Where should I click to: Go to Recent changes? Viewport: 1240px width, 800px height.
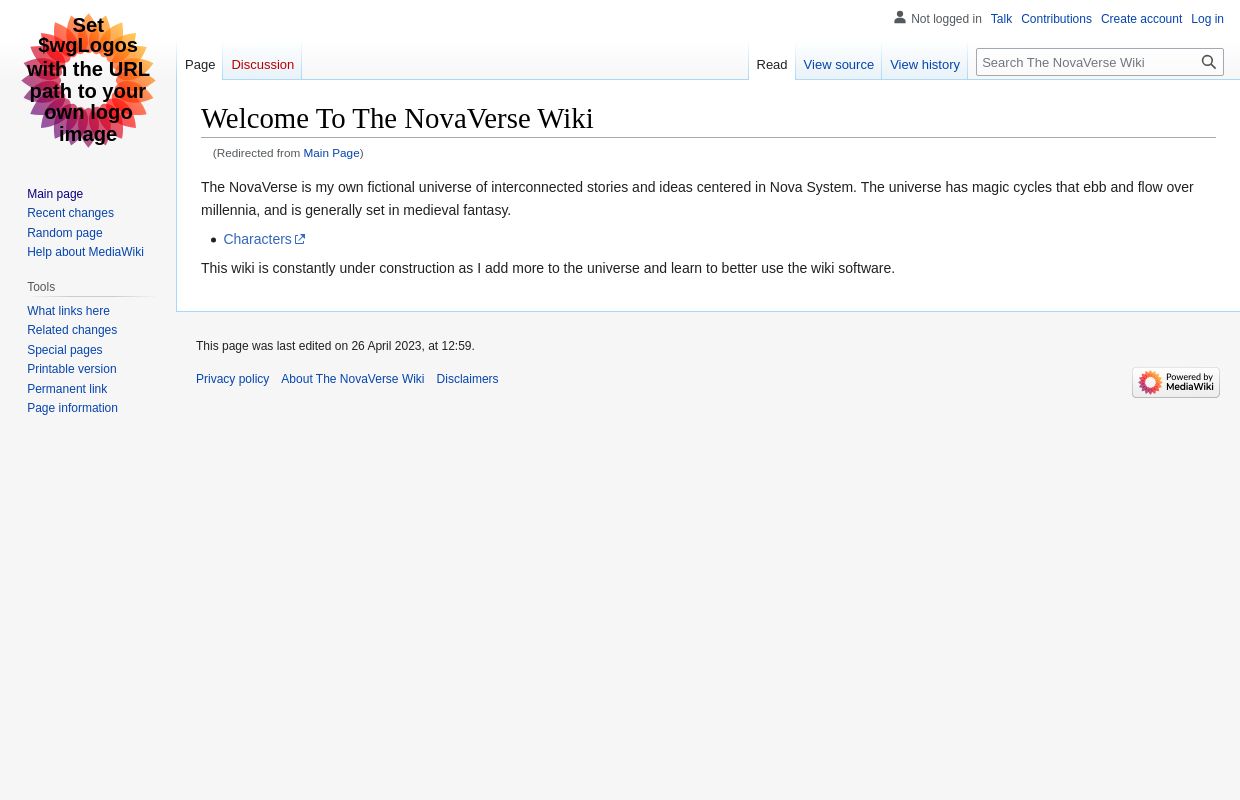[70, 213]
